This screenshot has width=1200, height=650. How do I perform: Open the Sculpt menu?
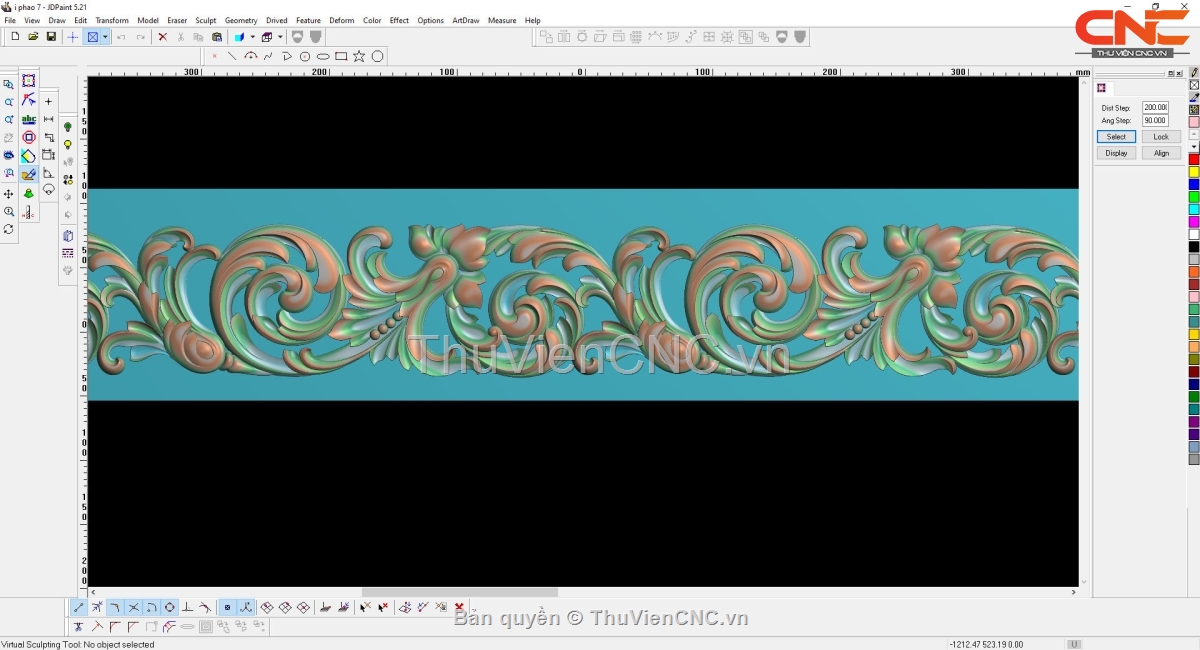coord(205,20)
